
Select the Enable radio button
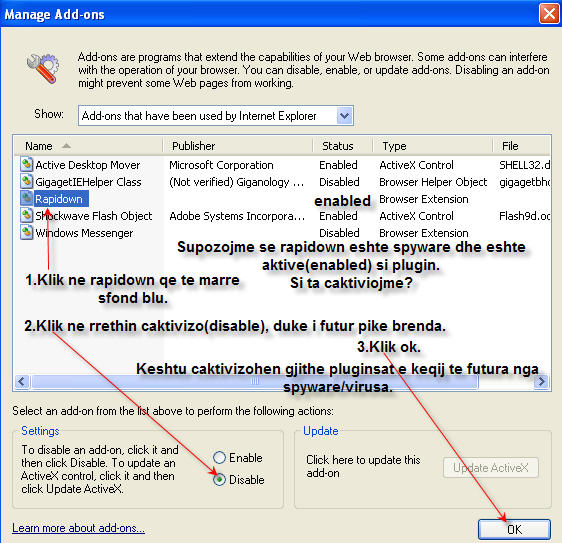click(x=219, y=458)
